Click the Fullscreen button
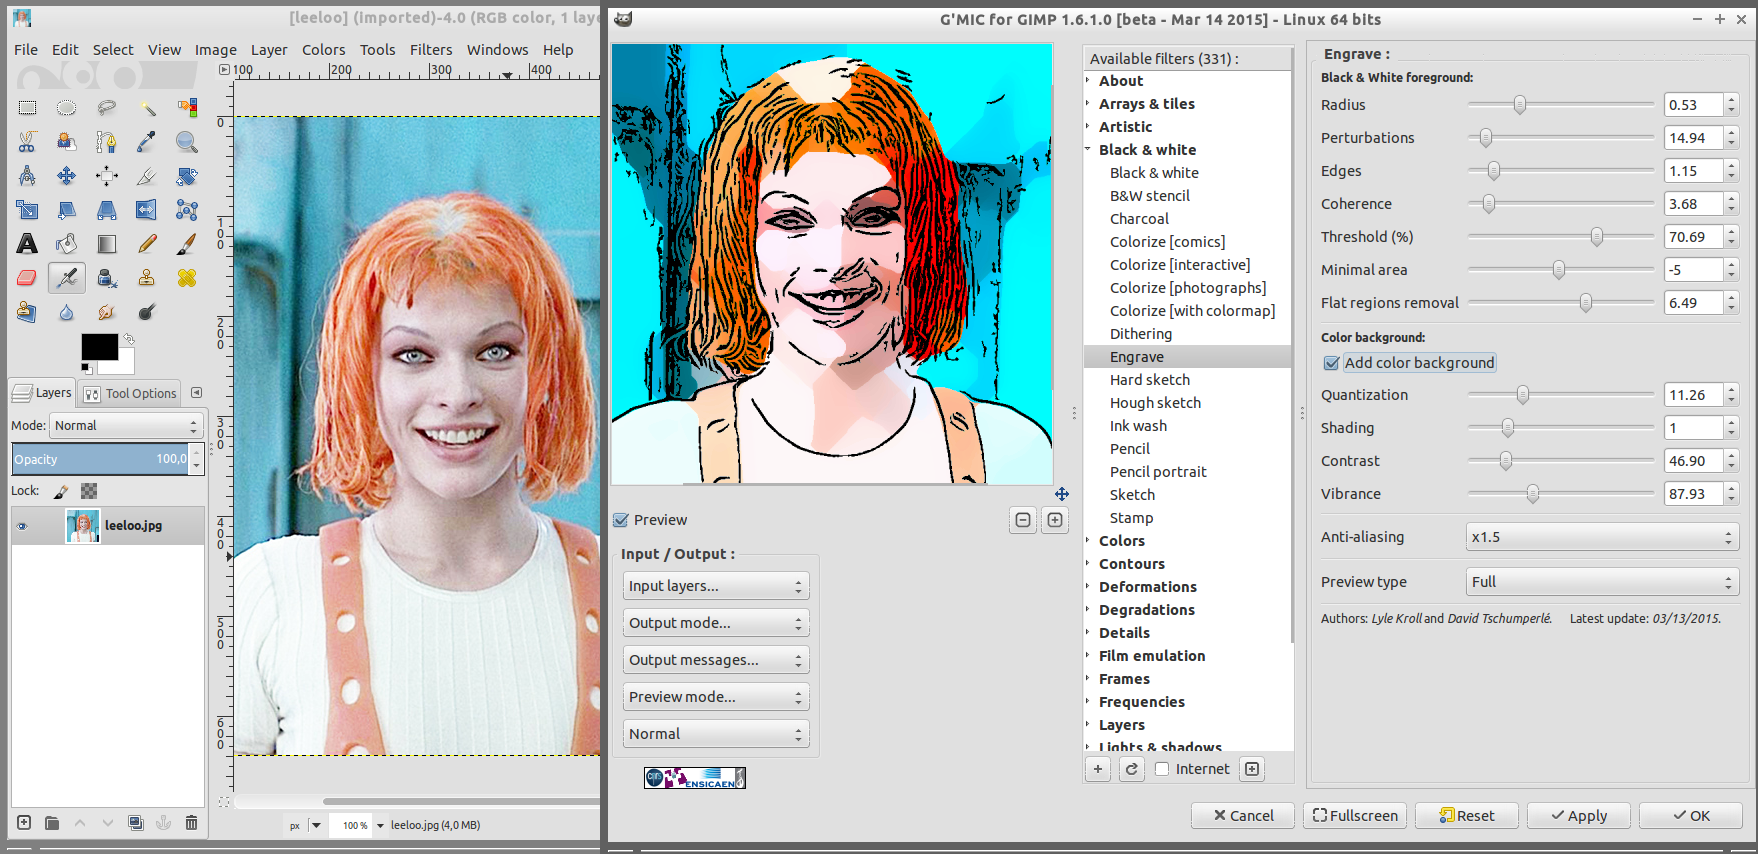The height and width of the screenshot is (854, 1758). [x=1355, y=816]
